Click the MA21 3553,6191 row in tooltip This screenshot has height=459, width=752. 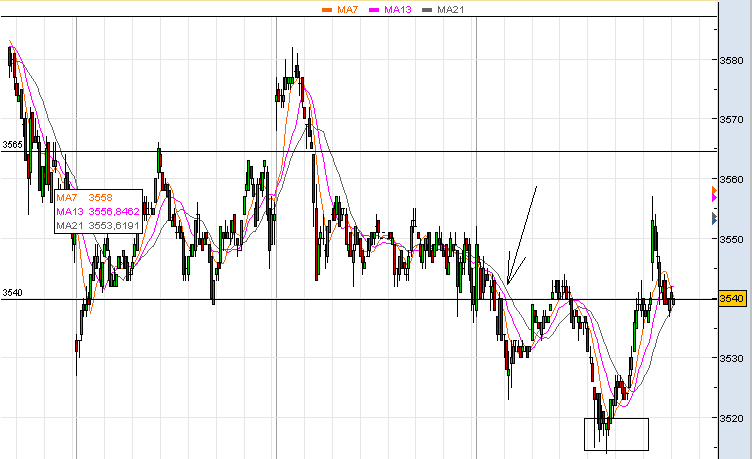98,225
